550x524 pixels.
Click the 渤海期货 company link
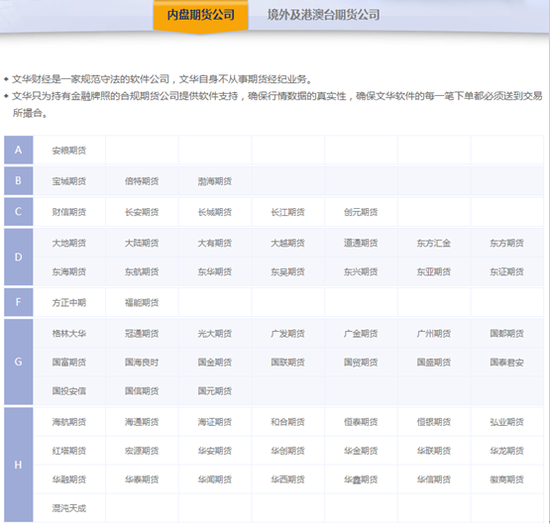pyautogui.click(x=215, y=181)
